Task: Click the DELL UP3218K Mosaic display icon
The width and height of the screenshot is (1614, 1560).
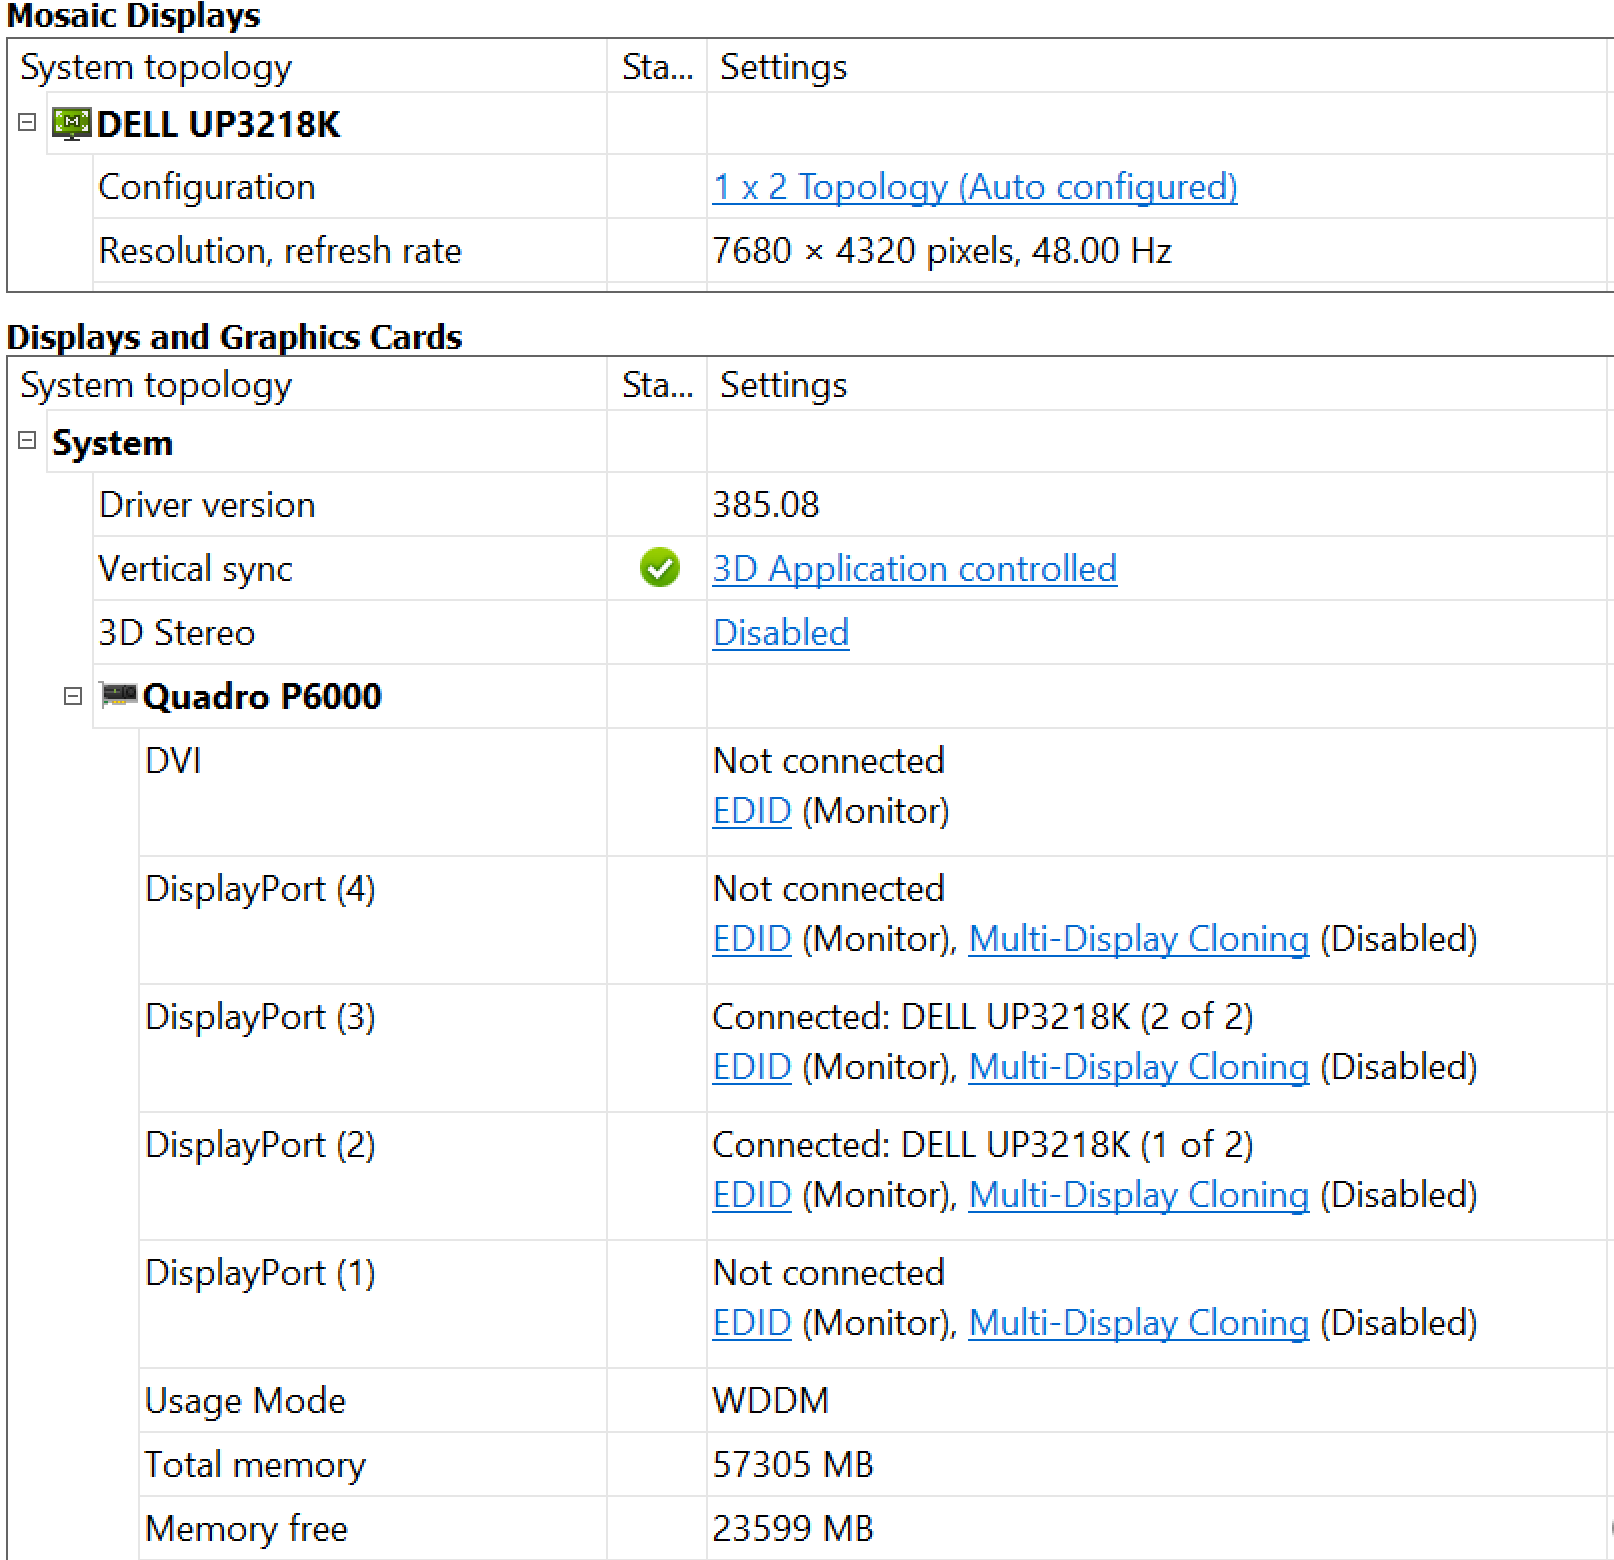Action: point(71,124)
